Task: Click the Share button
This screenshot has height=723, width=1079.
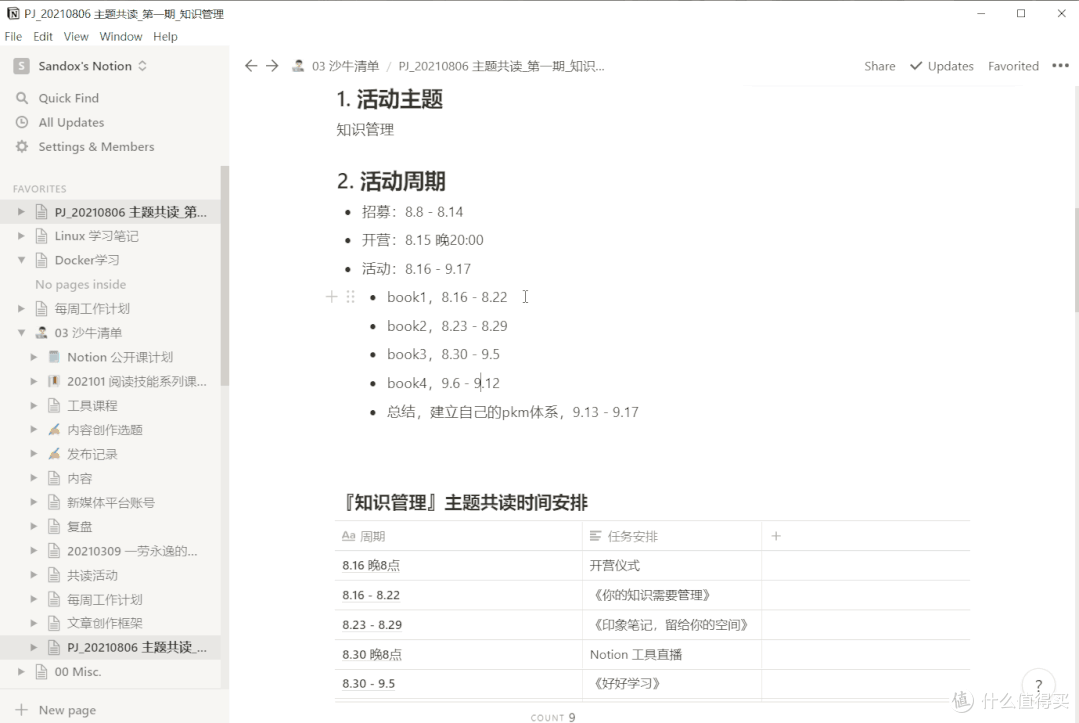Action: [879, 65]
